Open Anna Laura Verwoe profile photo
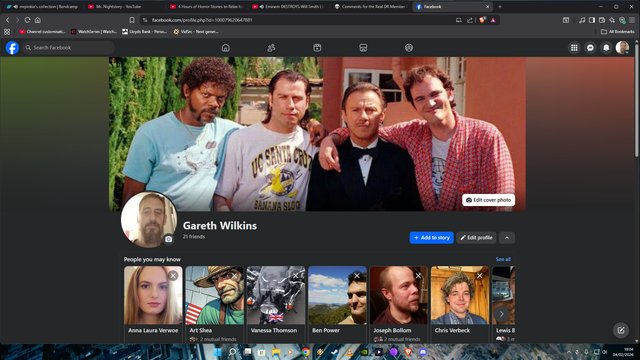The width and height of the screenshot is (640, 360). point(153,295)
